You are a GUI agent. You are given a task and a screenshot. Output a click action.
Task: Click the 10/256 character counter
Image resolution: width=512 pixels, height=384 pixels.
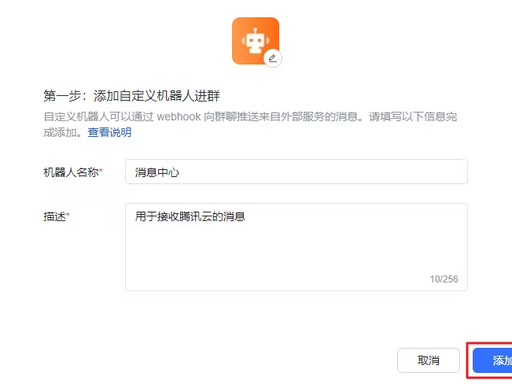coord(444,279)
